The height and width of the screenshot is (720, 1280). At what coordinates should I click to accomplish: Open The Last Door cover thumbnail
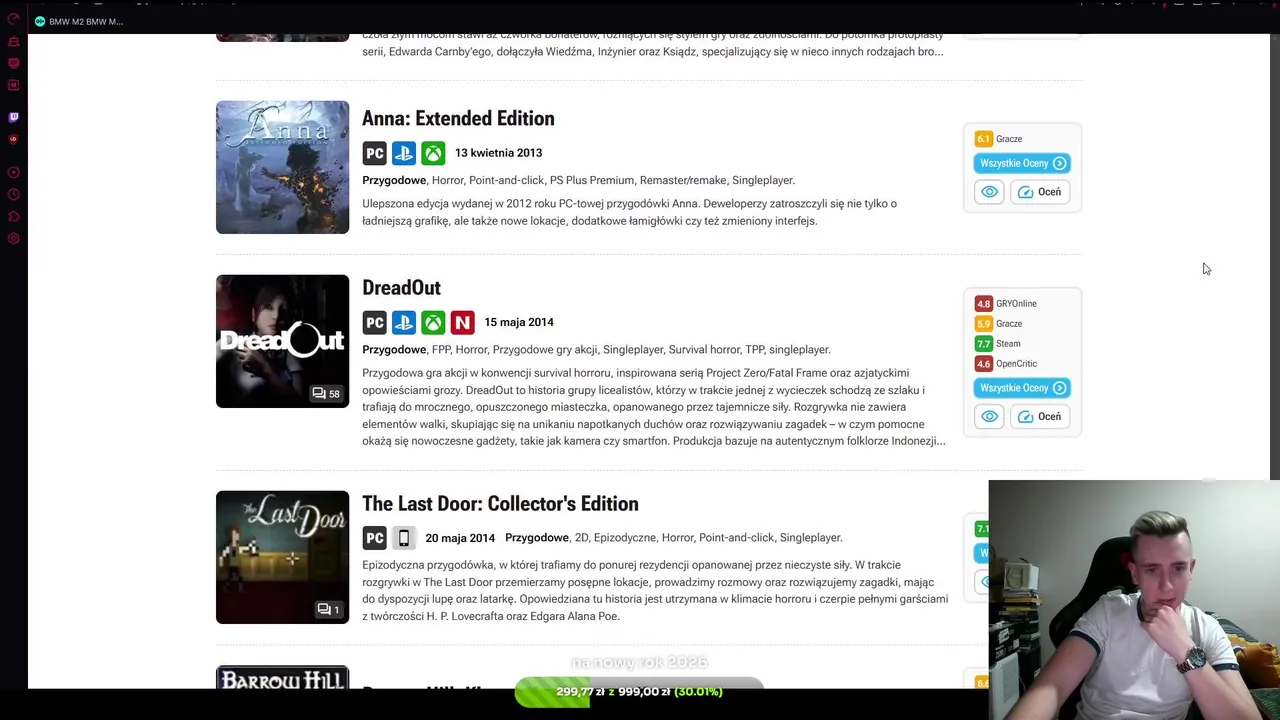point(282,557)
